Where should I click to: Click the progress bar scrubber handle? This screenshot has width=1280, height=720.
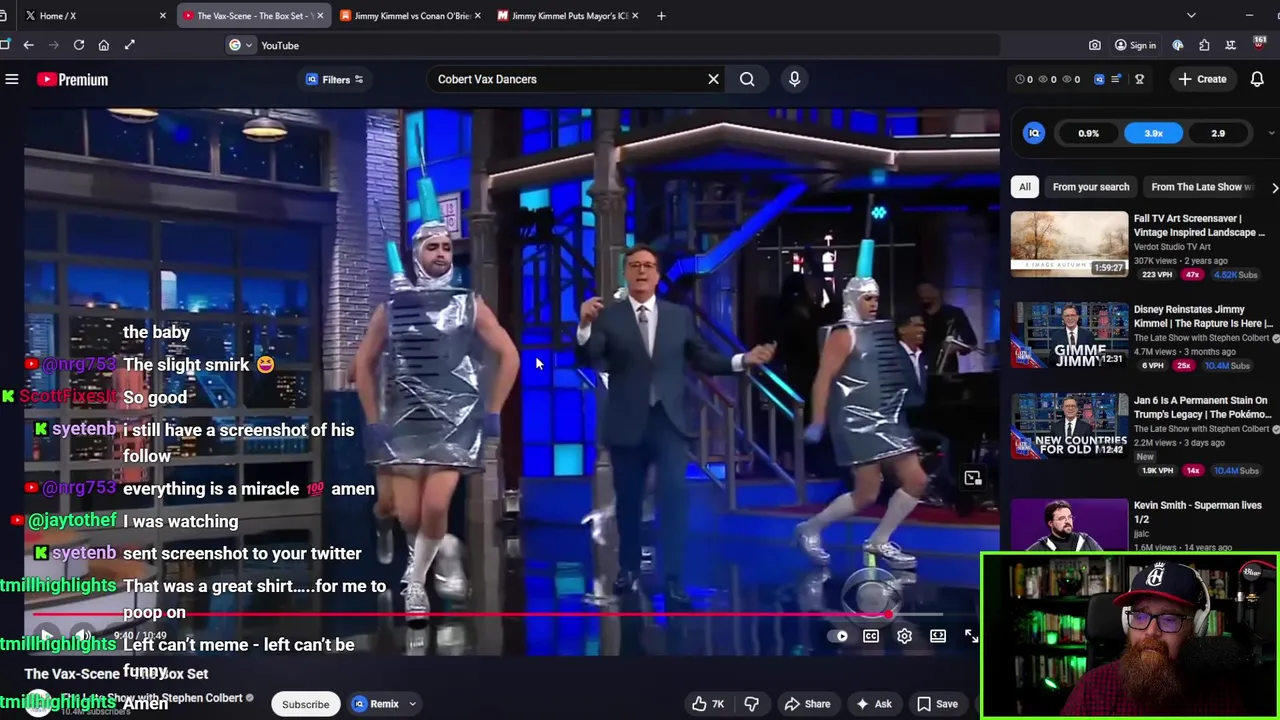(888, 614)
